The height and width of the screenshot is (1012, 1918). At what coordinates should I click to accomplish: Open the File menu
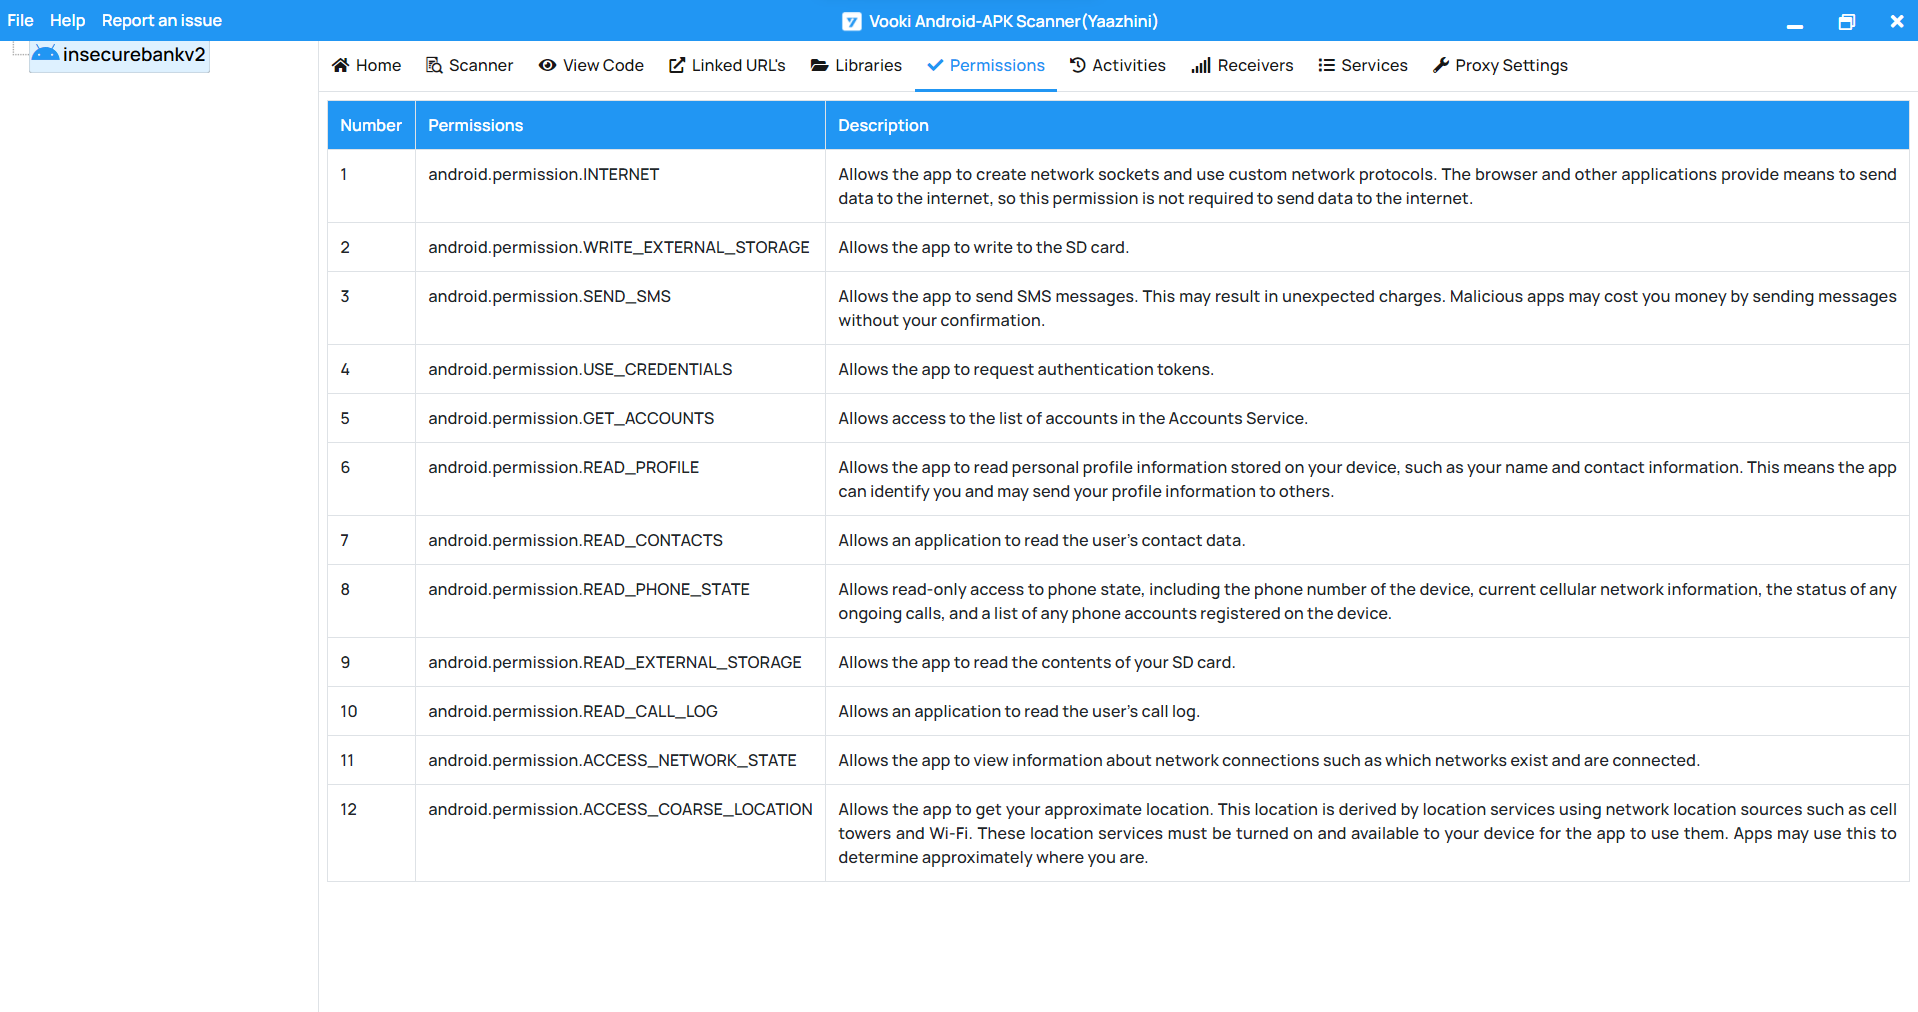tap(20, 20)
